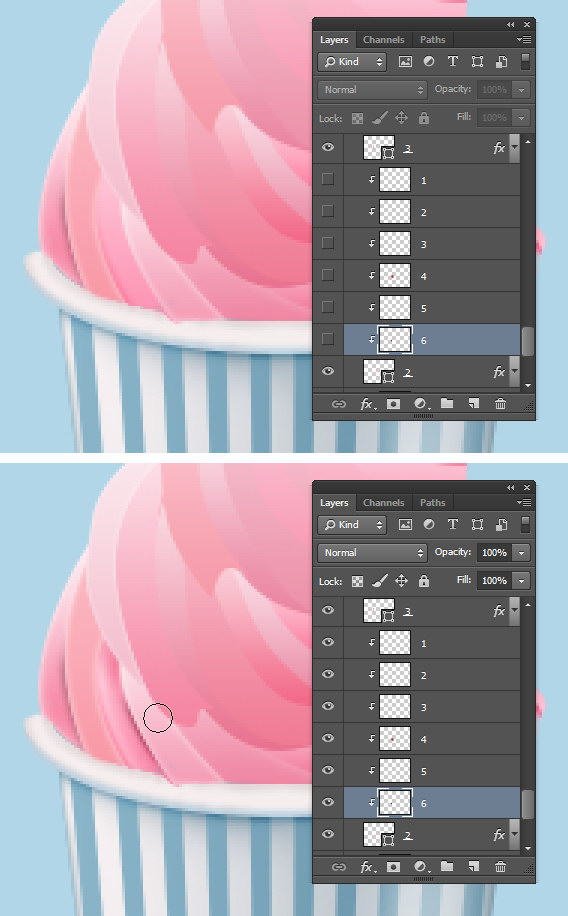Click Opacity 100% field in lower panel

494,552
